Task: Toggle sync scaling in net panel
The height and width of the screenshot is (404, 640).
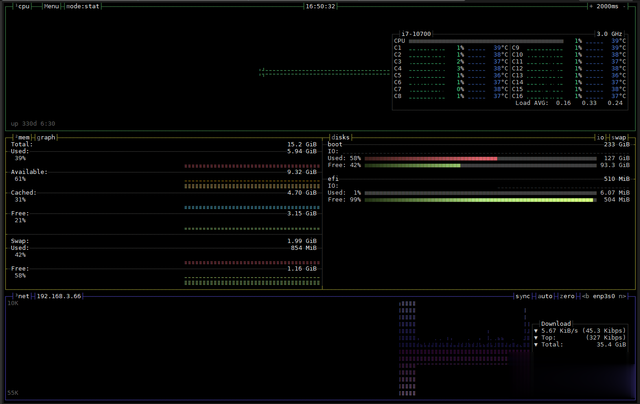Action: [523, 296]
